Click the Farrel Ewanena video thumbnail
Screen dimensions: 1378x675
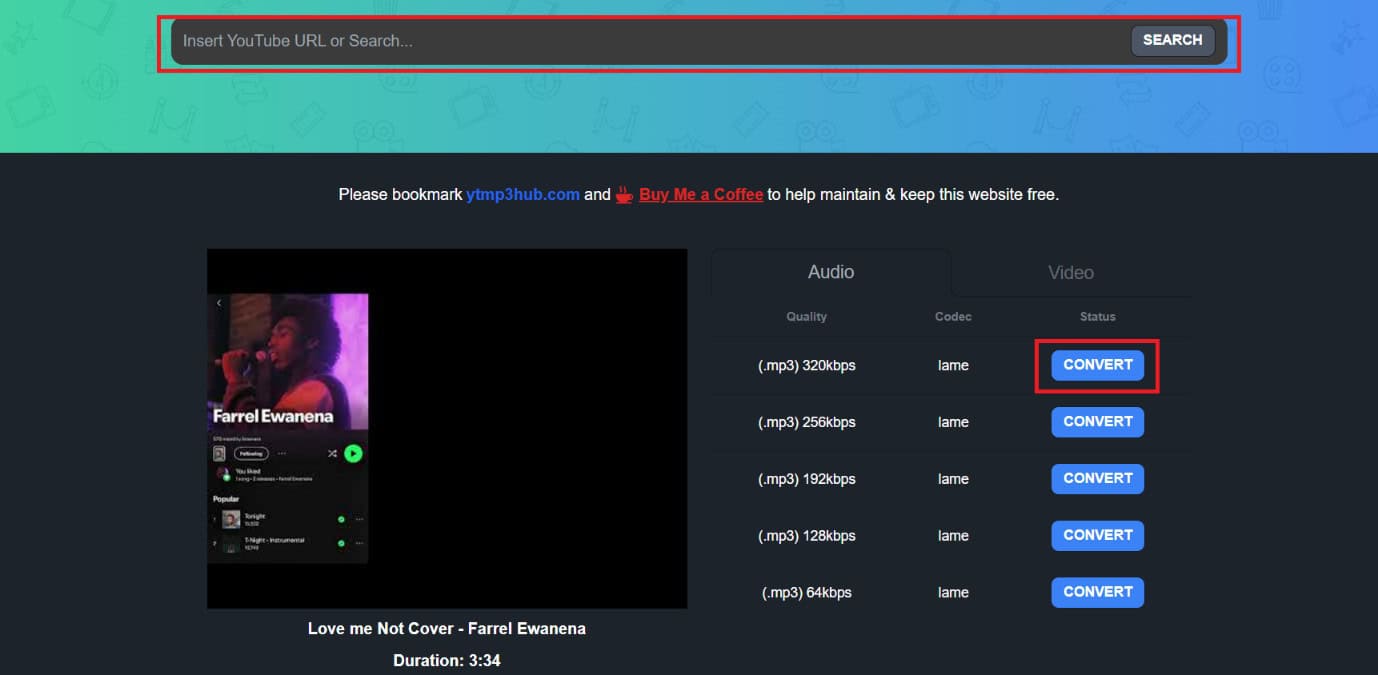coord(447,428)
